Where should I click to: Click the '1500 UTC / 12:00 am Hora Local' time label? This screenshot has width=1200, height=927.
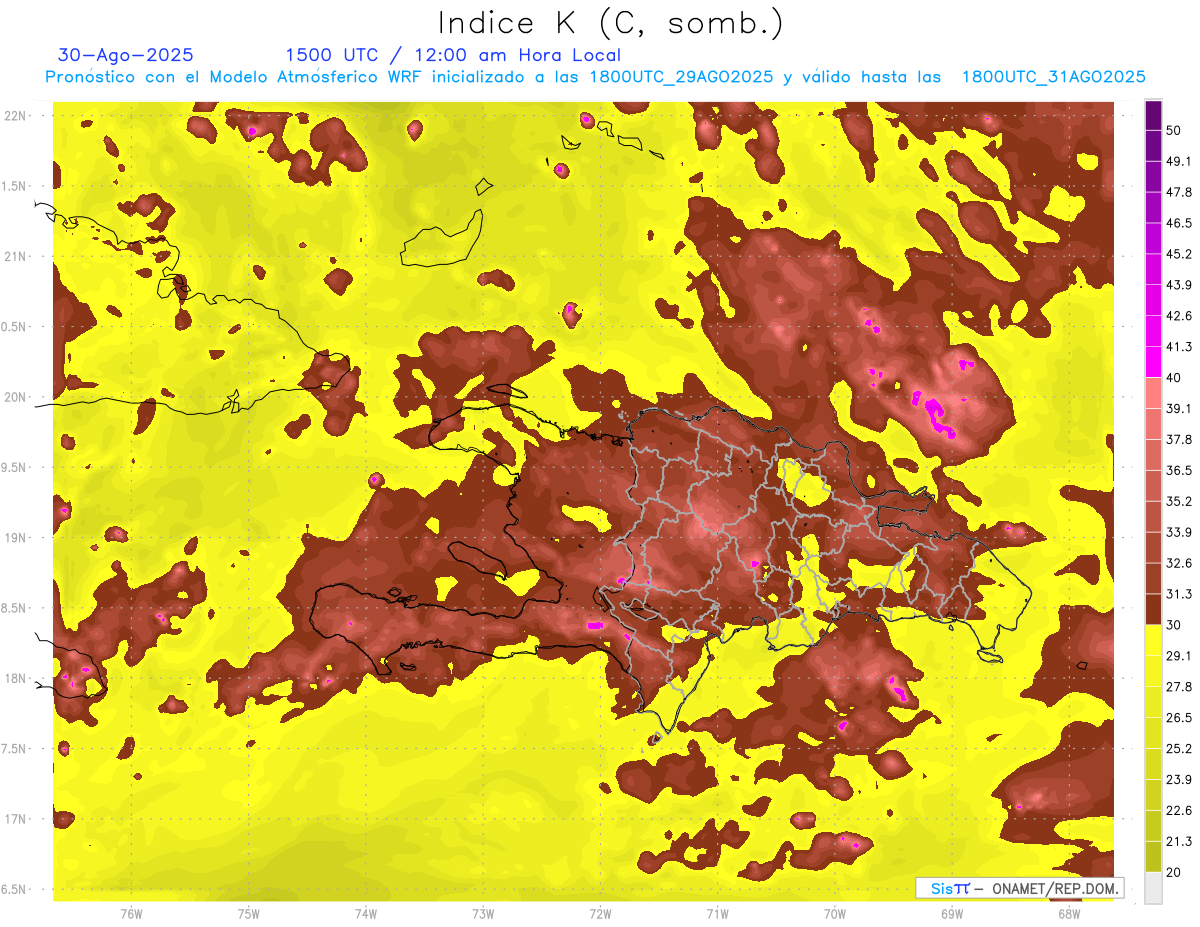pyautogui.click(x=453, y=55)
